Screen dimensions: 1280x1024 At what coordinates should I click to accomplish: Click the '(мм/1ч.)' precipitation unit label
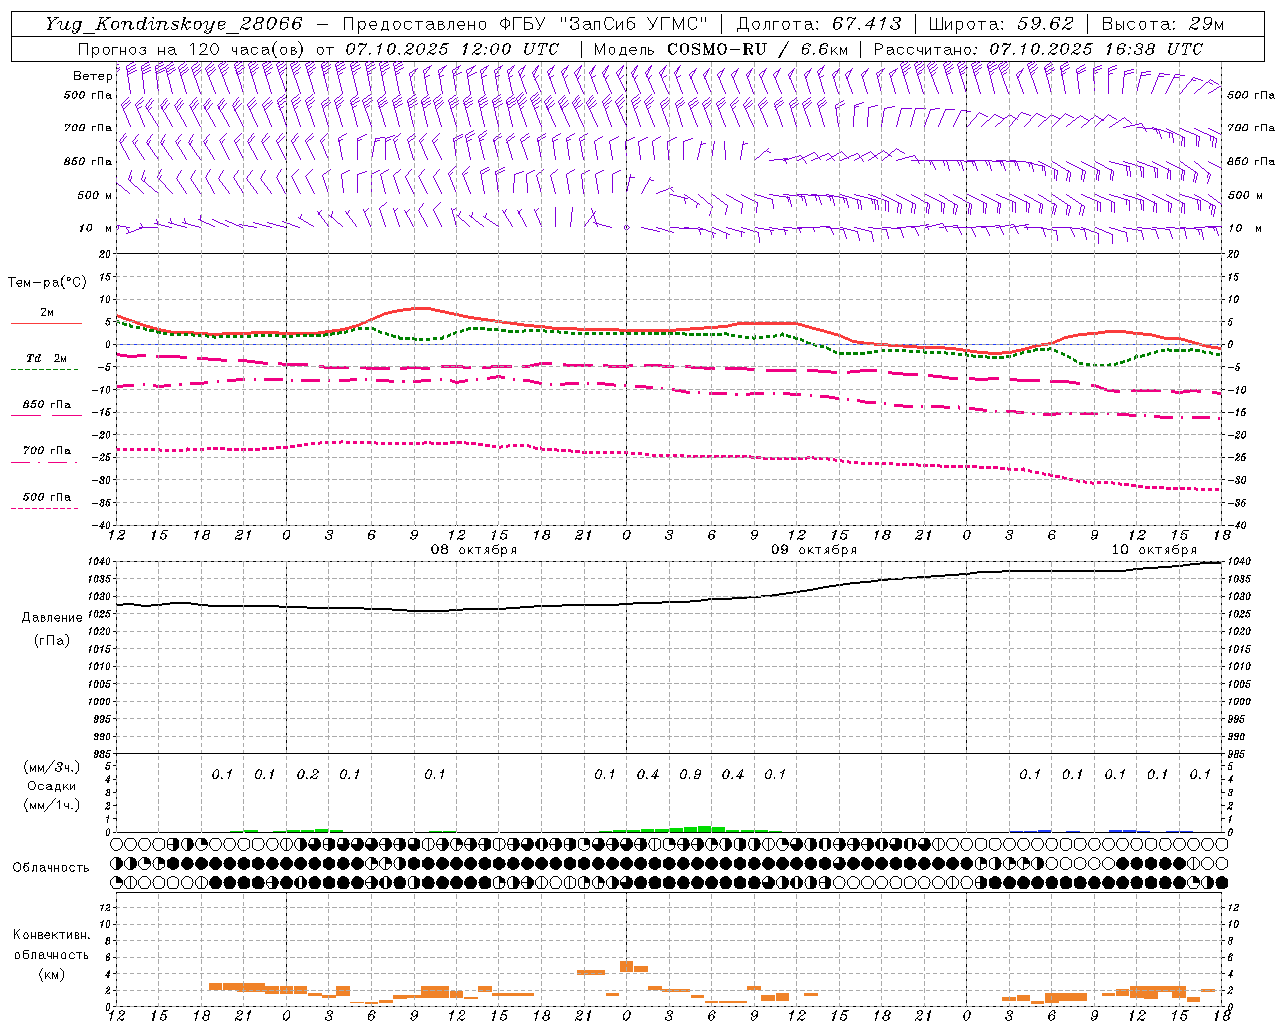click(x=52, y=805)
